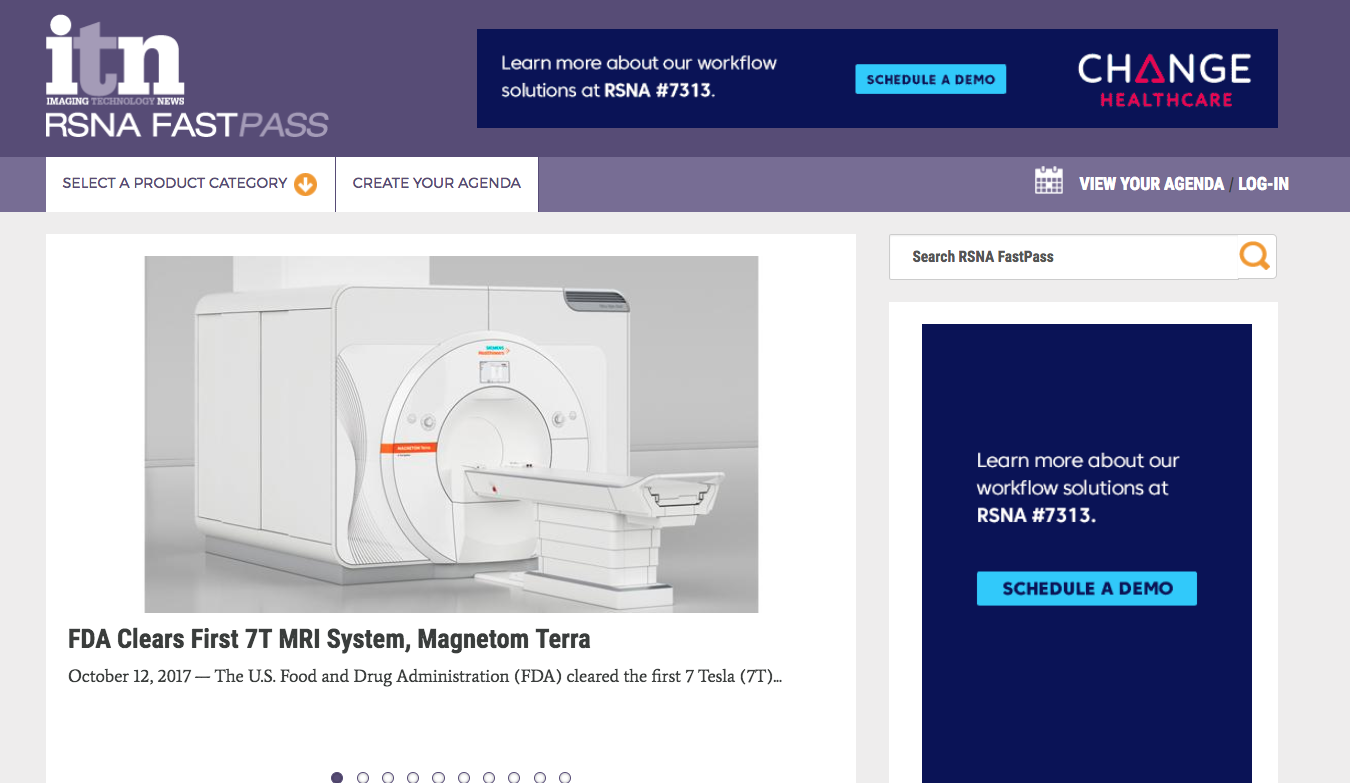Image resolution: width=1350 pixels, height=783 pixels.
Task: Click the Change Healthcare logo
Action: [x=1164, y=79]
